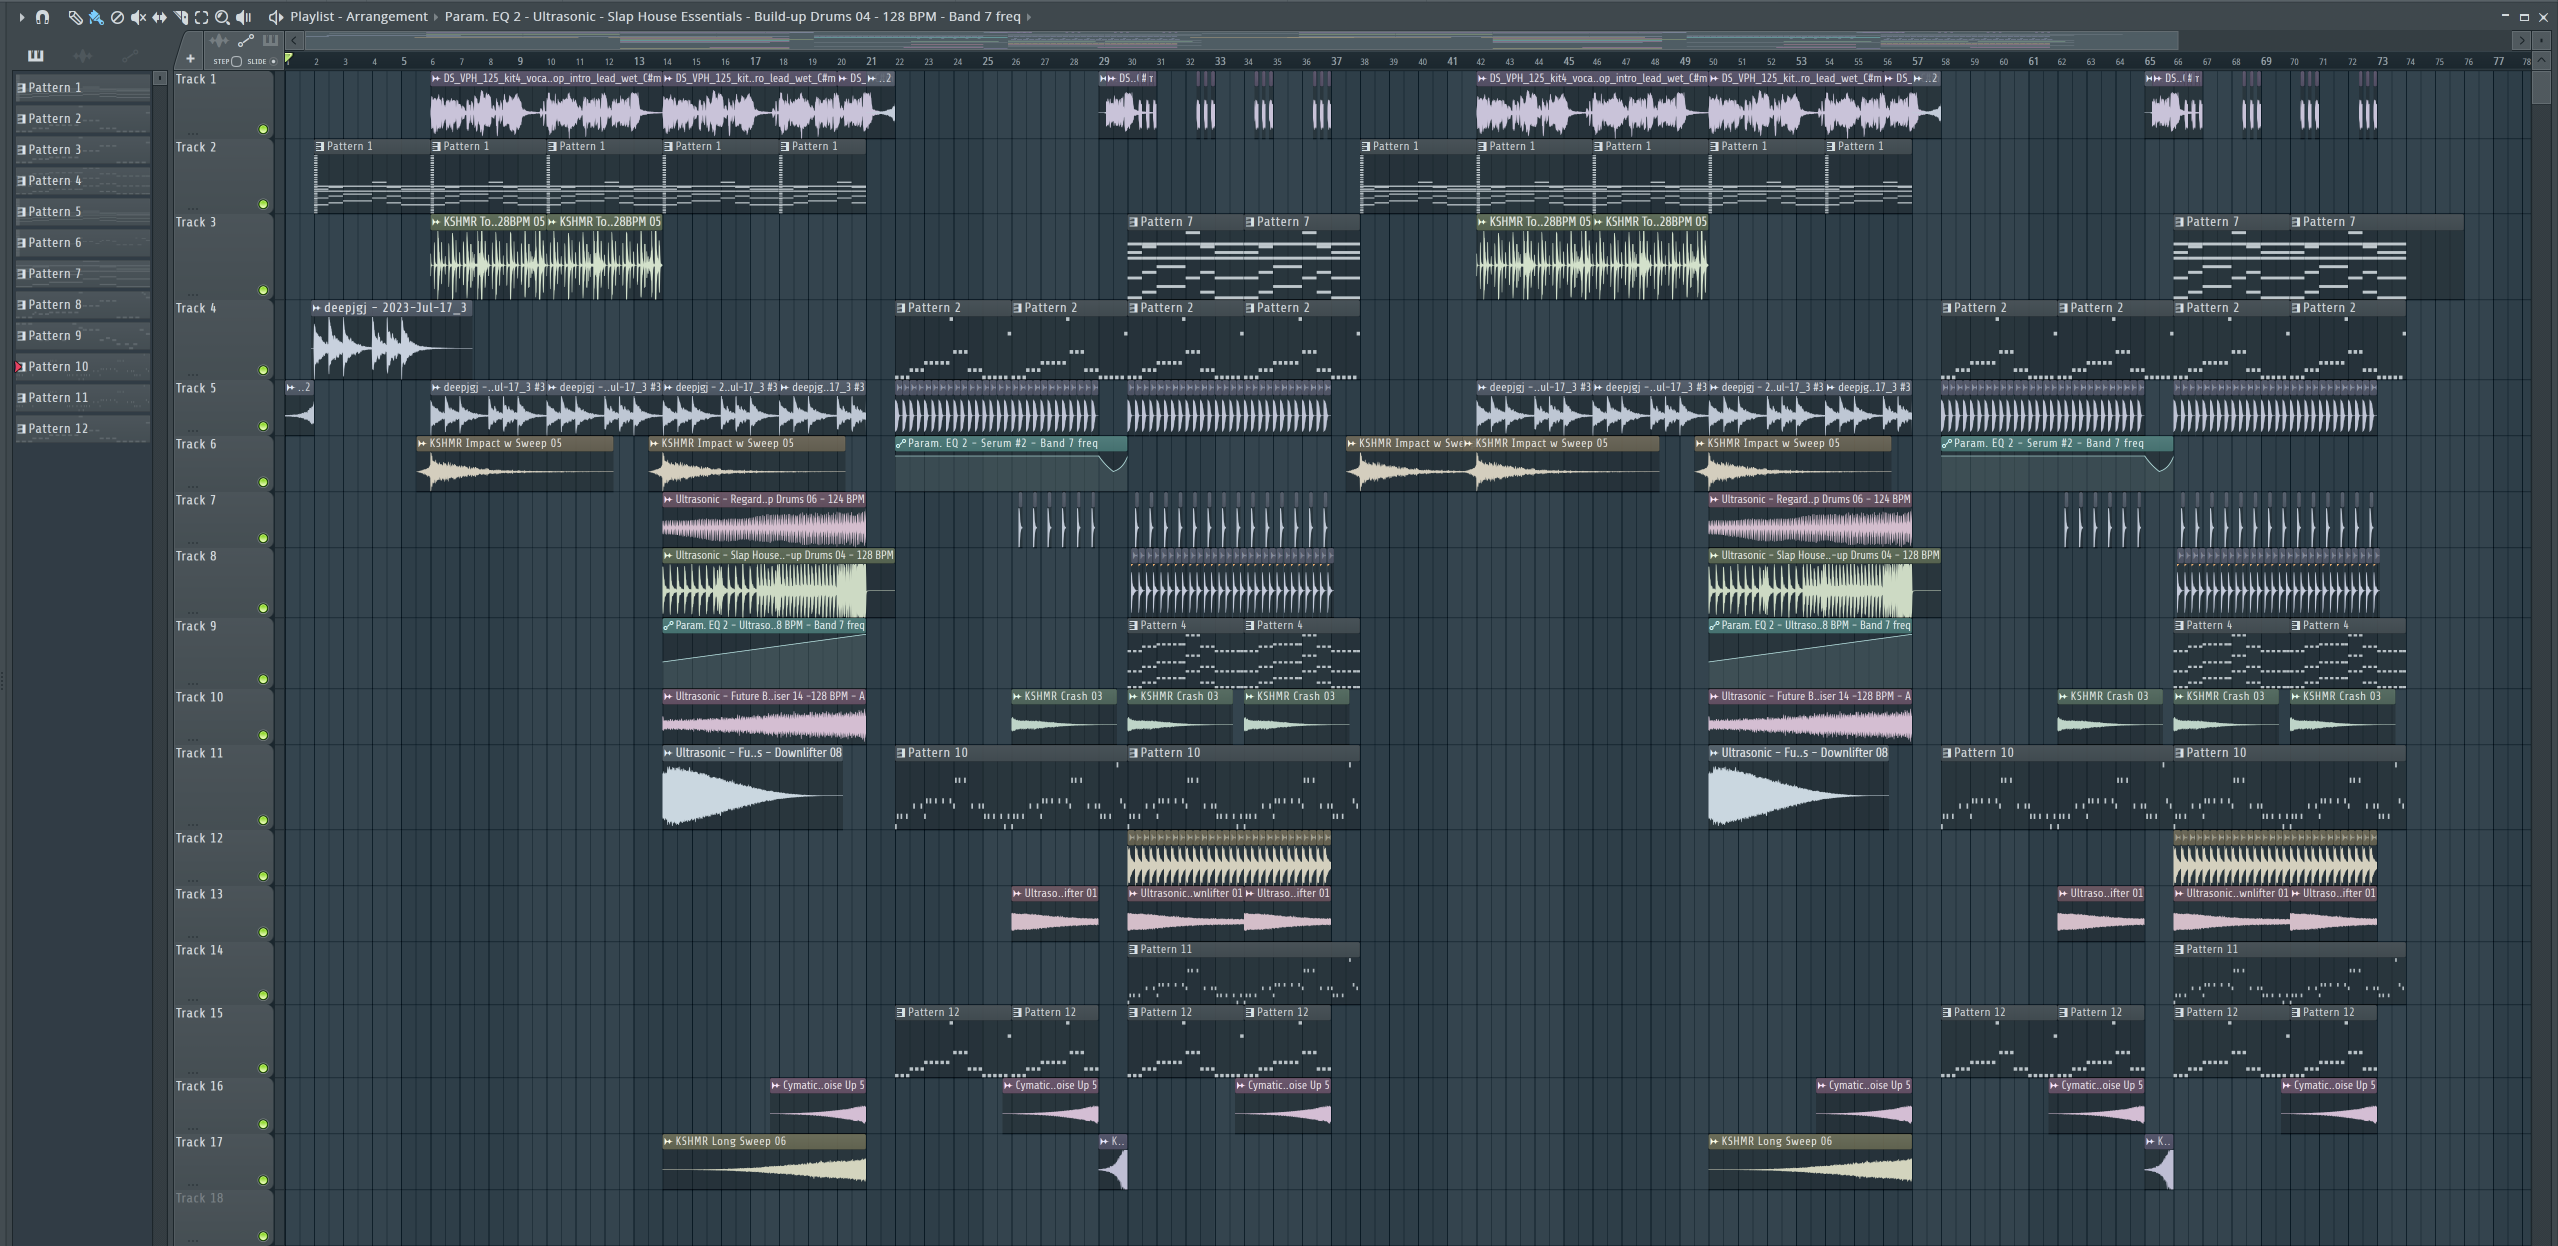
Task: Click the pattern picker scroll button
Action: coord(160,78)
